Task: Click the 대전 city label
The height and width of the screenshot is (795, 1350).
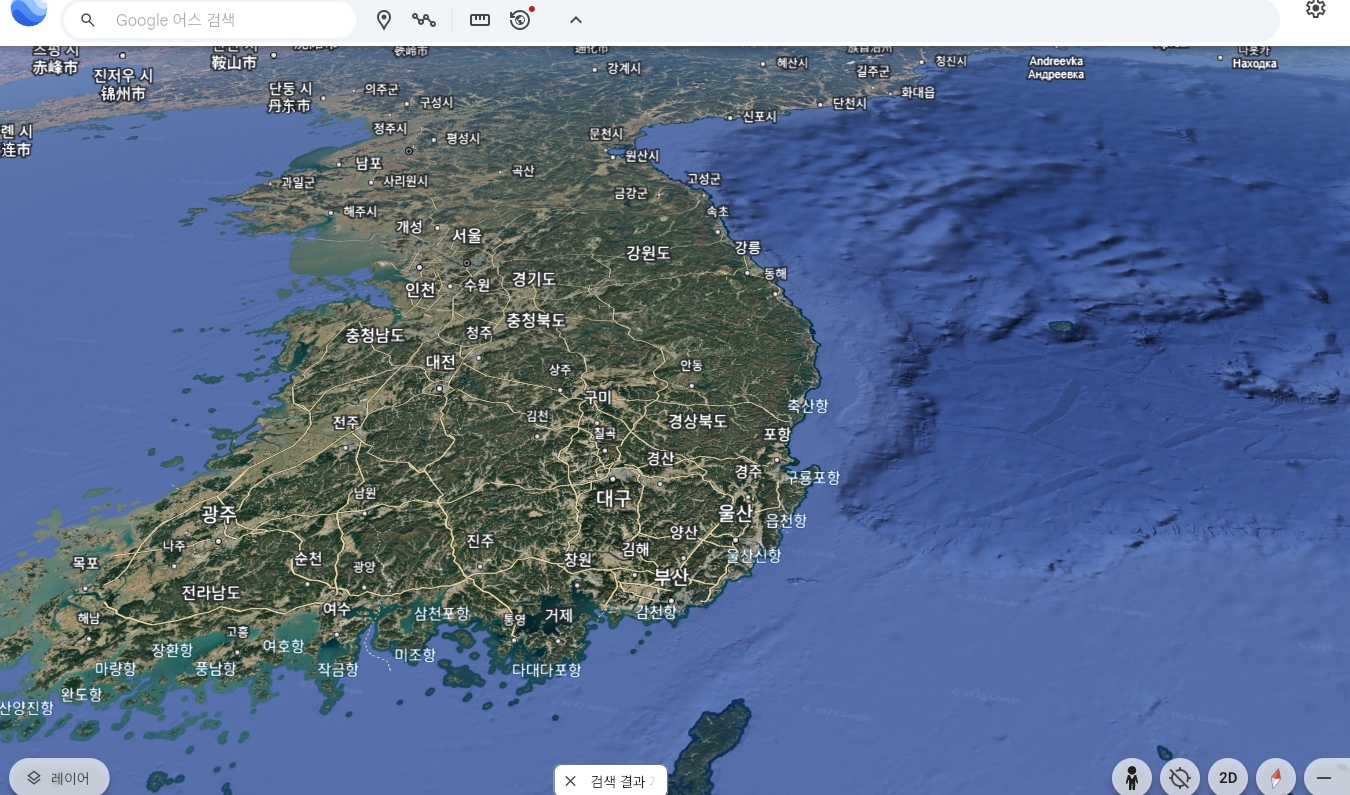Action: (441, 361)
